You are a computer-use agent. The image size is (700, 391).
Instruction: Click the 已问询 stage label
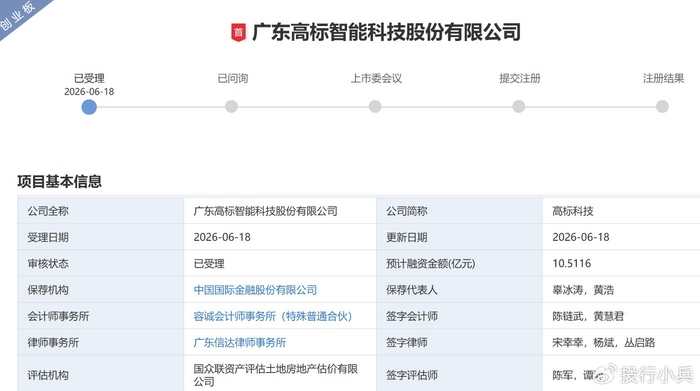pyautogui.click(x=233, y=79)
